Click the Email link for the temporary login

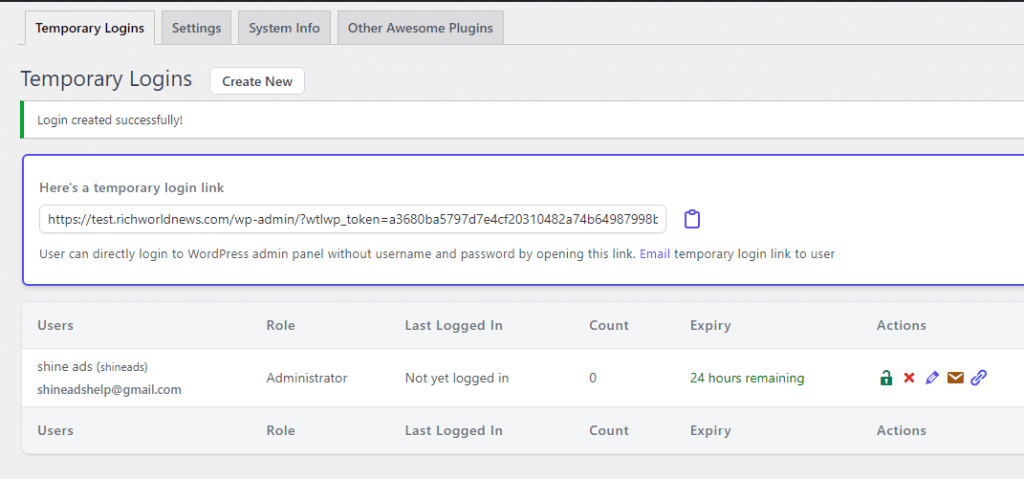click(655, 254)
